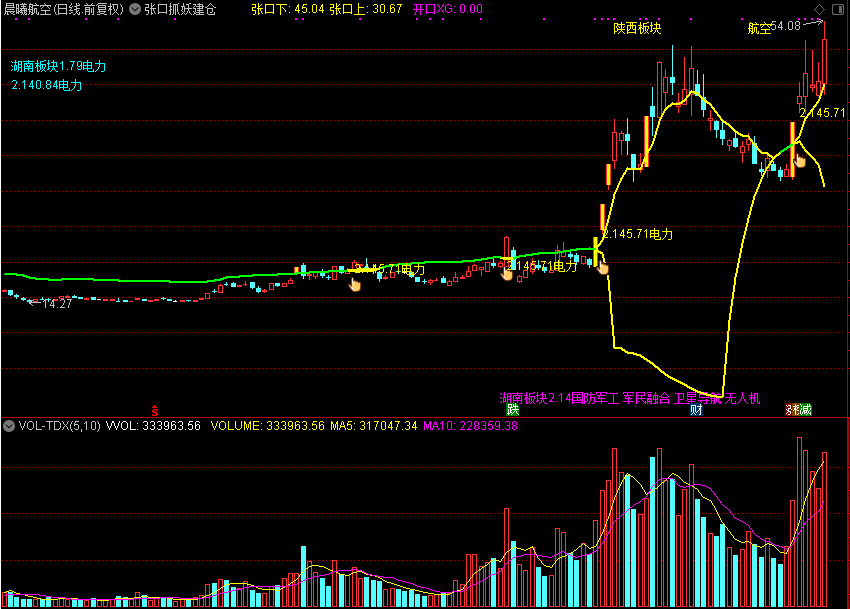Click the yellow 航空 label
The height and width of the screenshot is (609, 850).
759,28
